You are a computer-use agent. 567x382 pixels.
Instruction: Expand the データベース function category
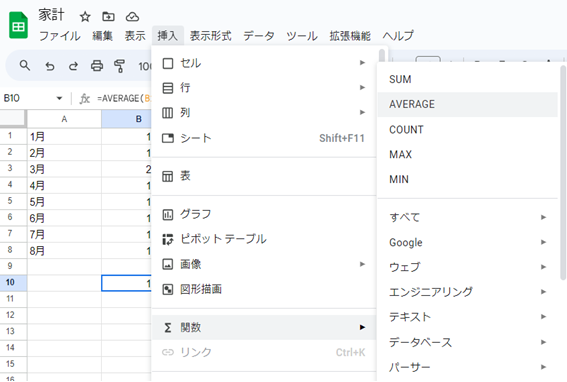tap(468, 342)
